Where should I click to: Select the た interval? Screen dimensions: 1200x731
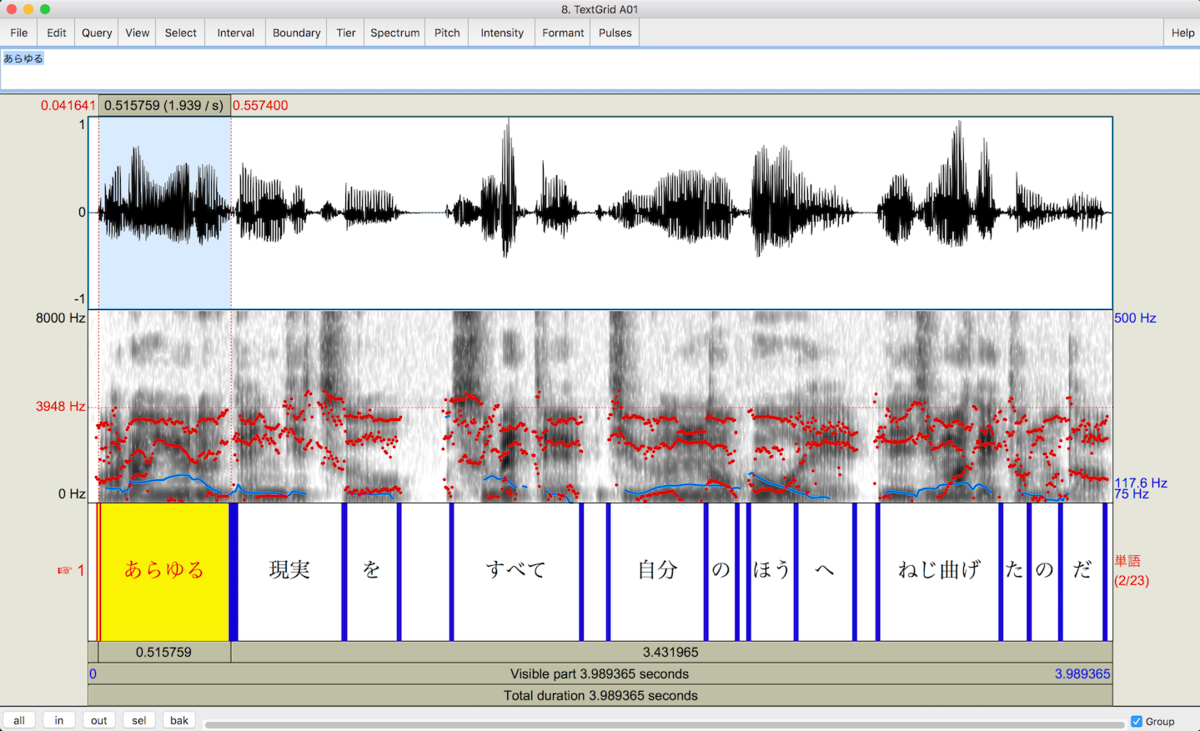tap(1014, 571)
